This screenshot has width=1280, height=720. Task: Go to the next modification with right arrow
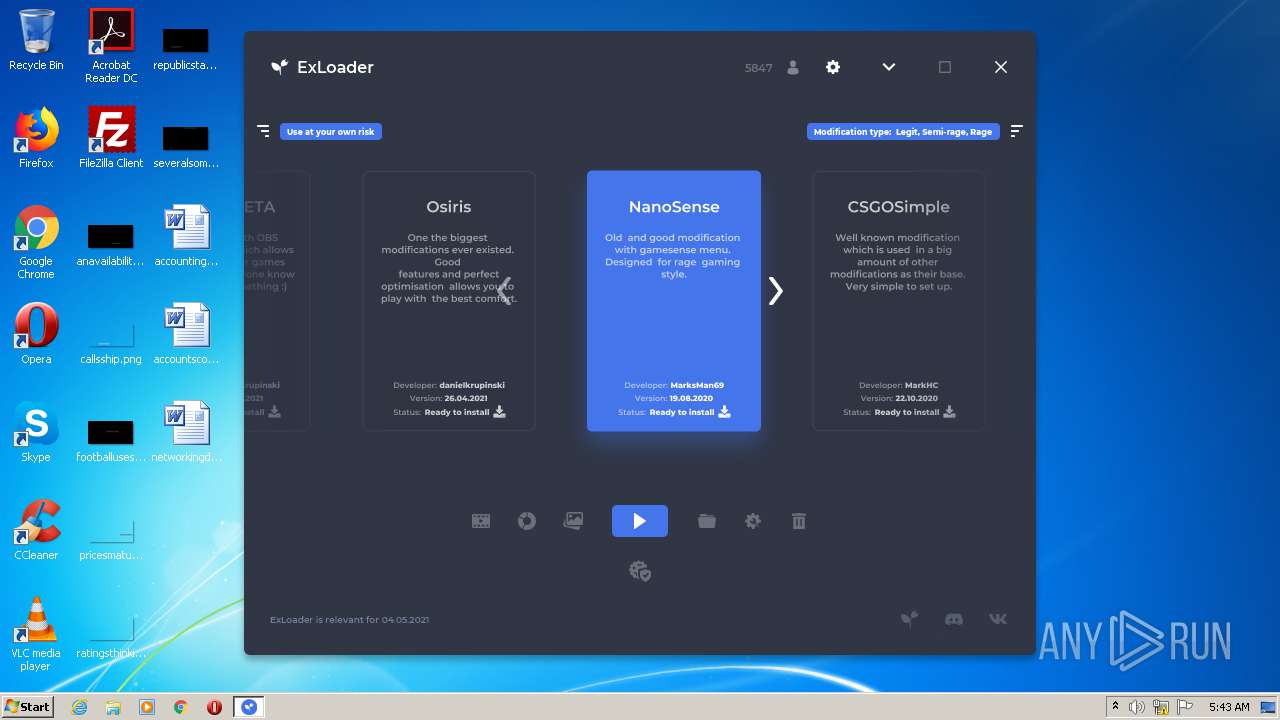click(775, 291)
